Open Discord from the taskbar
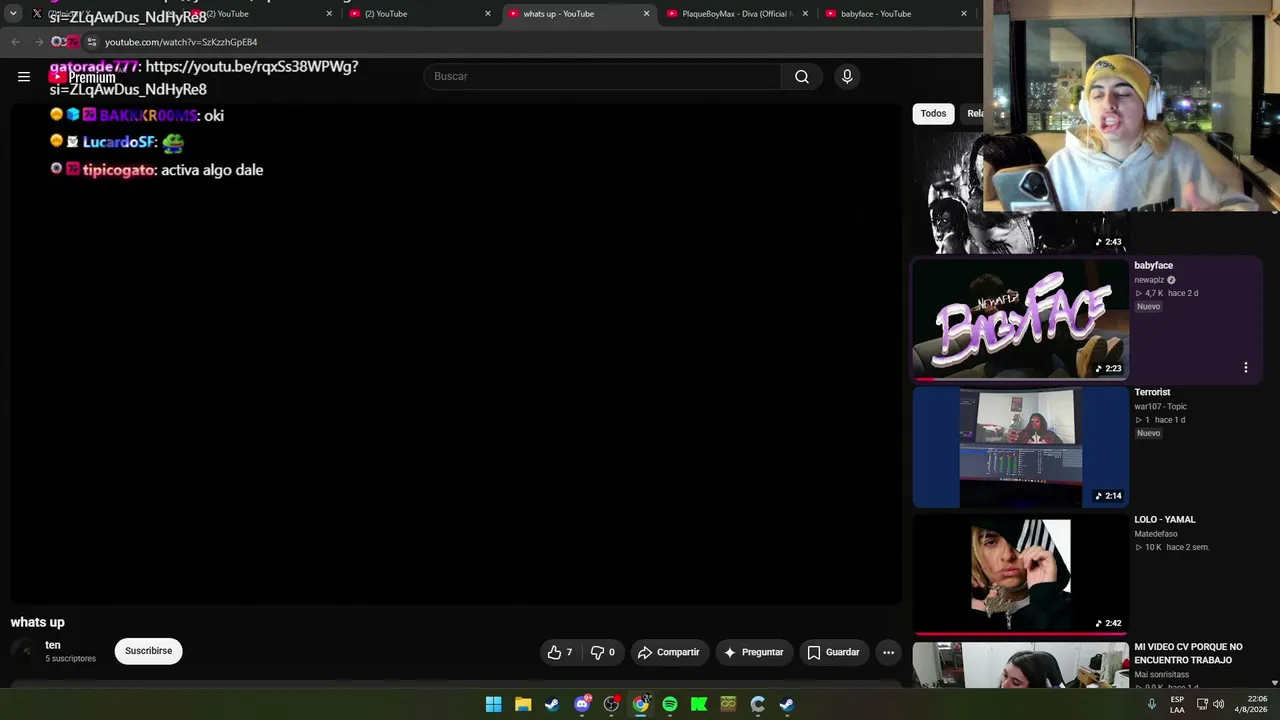This screenshot has width=1280, height=720. (582, 704)
